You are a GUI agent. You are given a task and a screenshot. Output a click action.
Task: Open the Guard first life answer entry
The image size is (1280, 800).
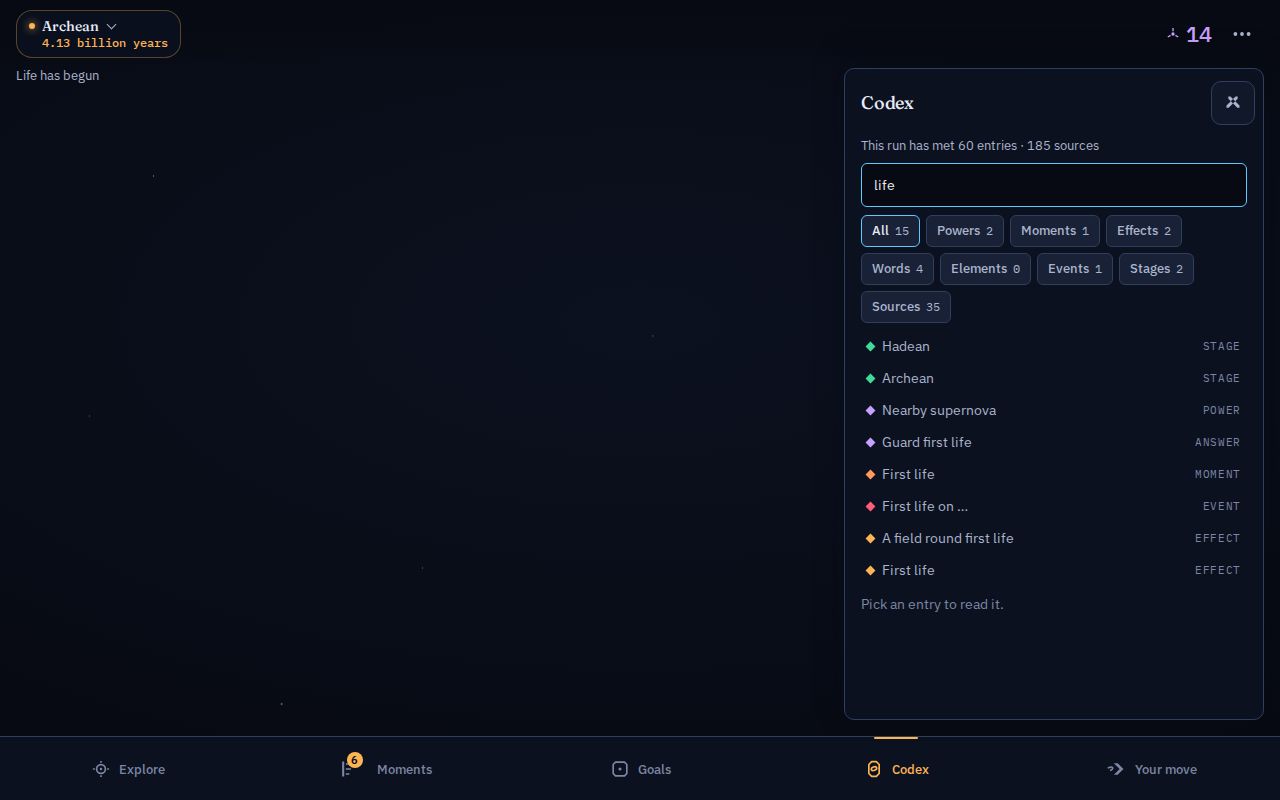click(1054, 442)
